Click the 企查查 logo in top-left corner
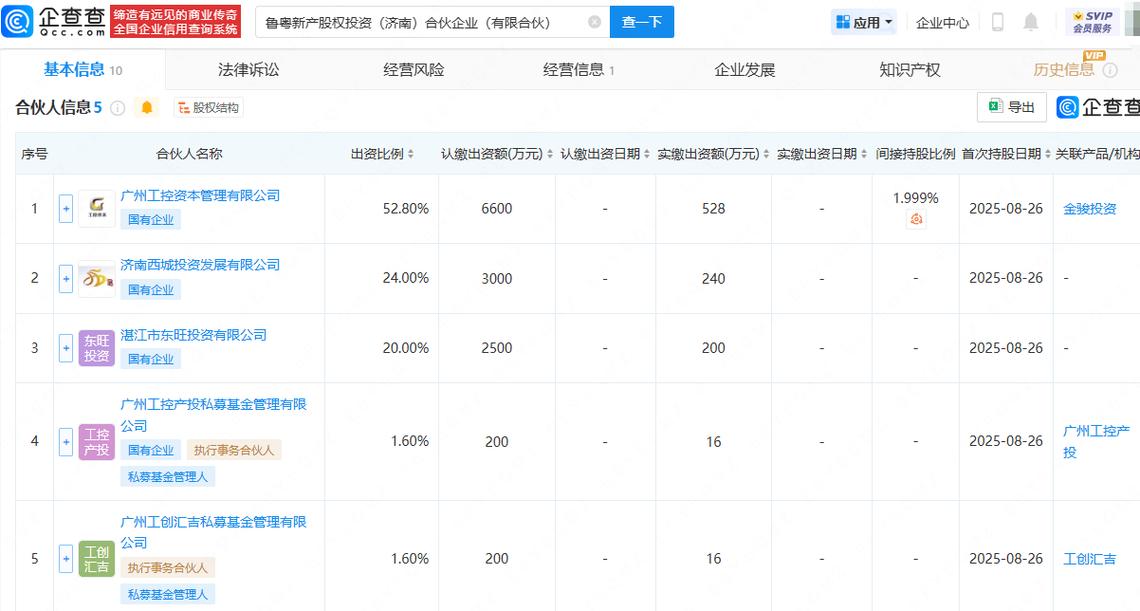This screenshot has height=611, width=1140. click(43, 21)
